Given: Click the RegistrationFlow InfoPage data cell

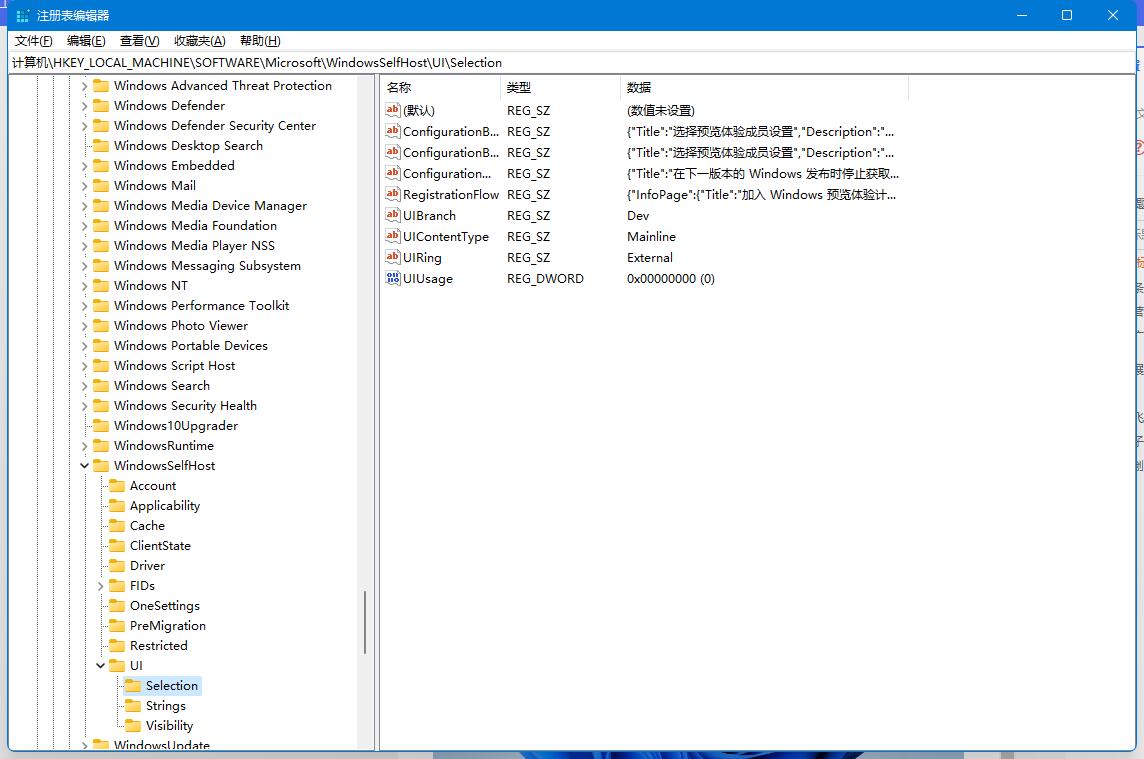Looking at the screenshot, I should point(761,195).
